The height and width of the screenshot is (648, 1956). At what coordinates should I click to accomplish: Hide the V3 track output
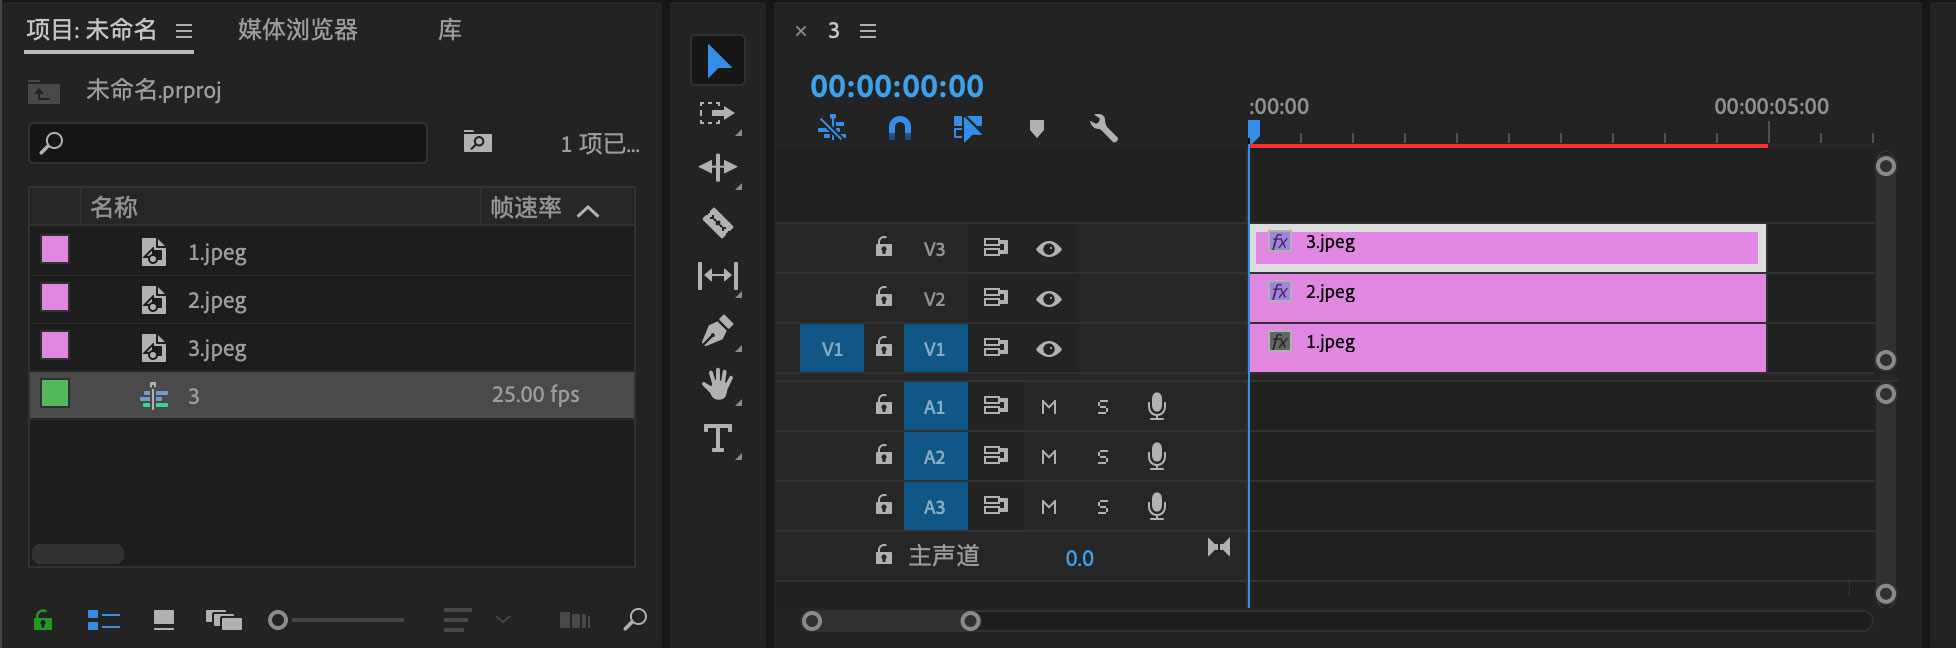click(1048, 249)
